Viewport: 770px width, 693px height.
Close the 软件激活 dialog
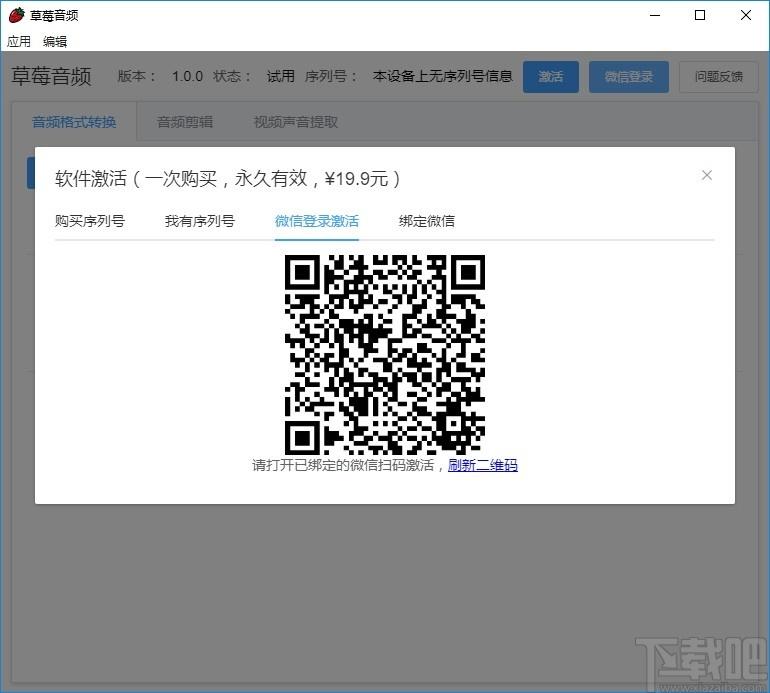pyautogui.click(x=707, y=175)
